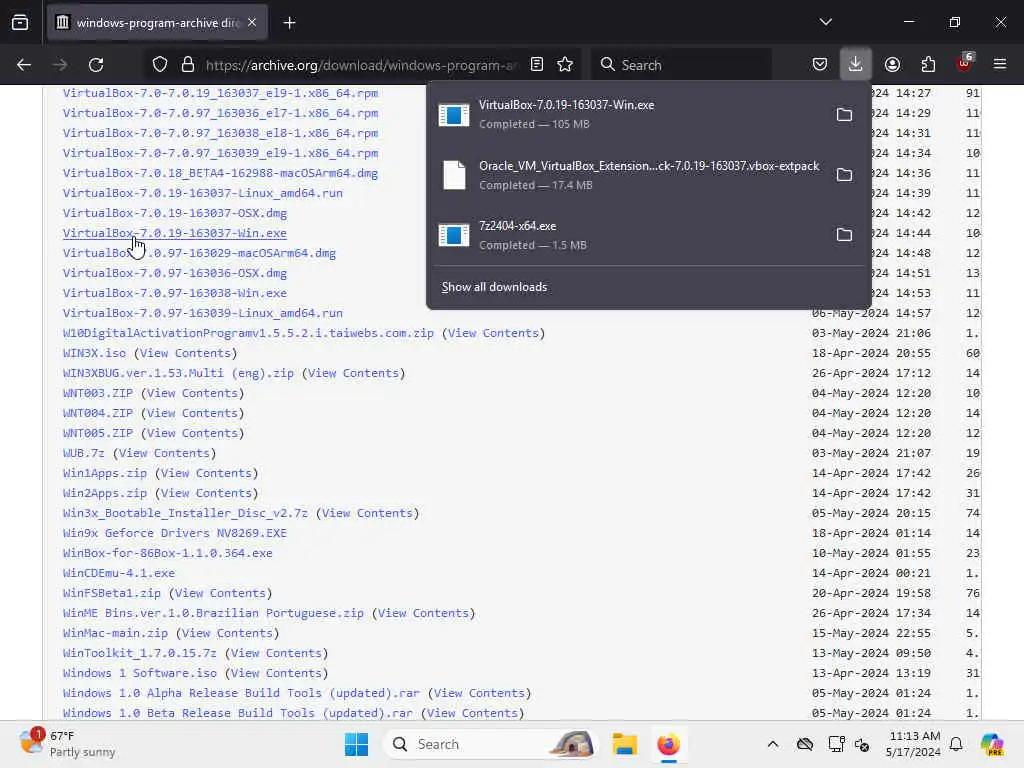This screenshot has height=768, width=1024.
Task: Open Windows 1 Software.iso link
Action: click(x=139, y=673)
